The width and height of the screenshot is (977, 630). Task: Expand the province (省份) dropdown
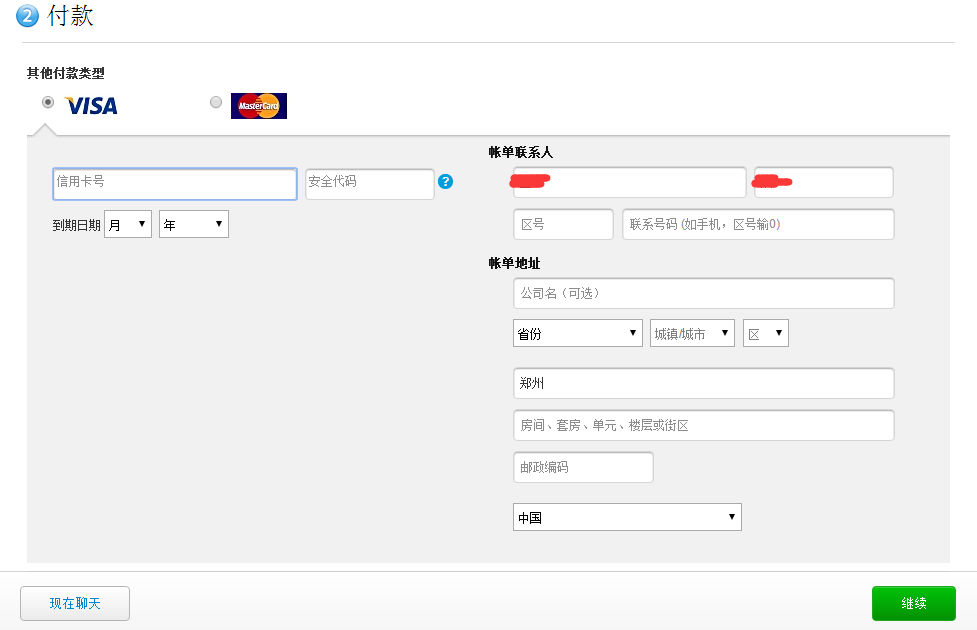click(x=577, y=334)
